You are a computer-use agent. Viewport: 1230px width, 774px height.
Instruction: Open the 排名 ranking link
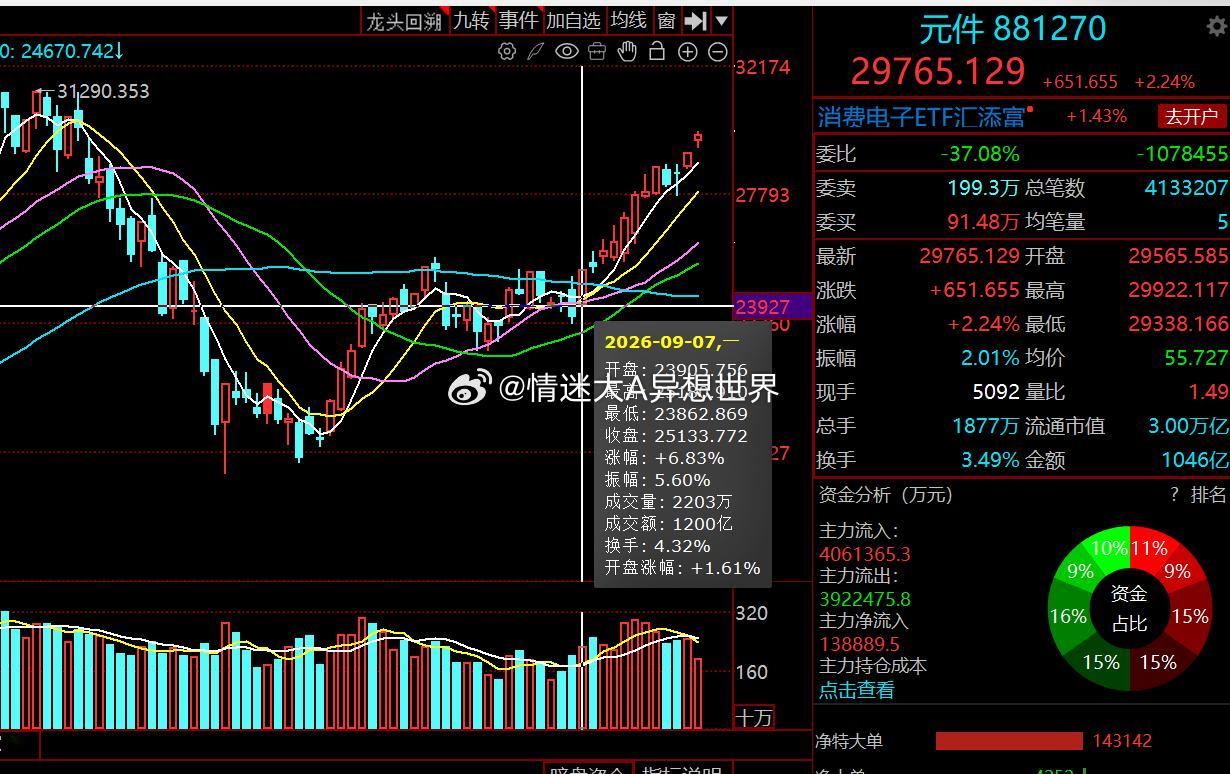pos(1208,494)
